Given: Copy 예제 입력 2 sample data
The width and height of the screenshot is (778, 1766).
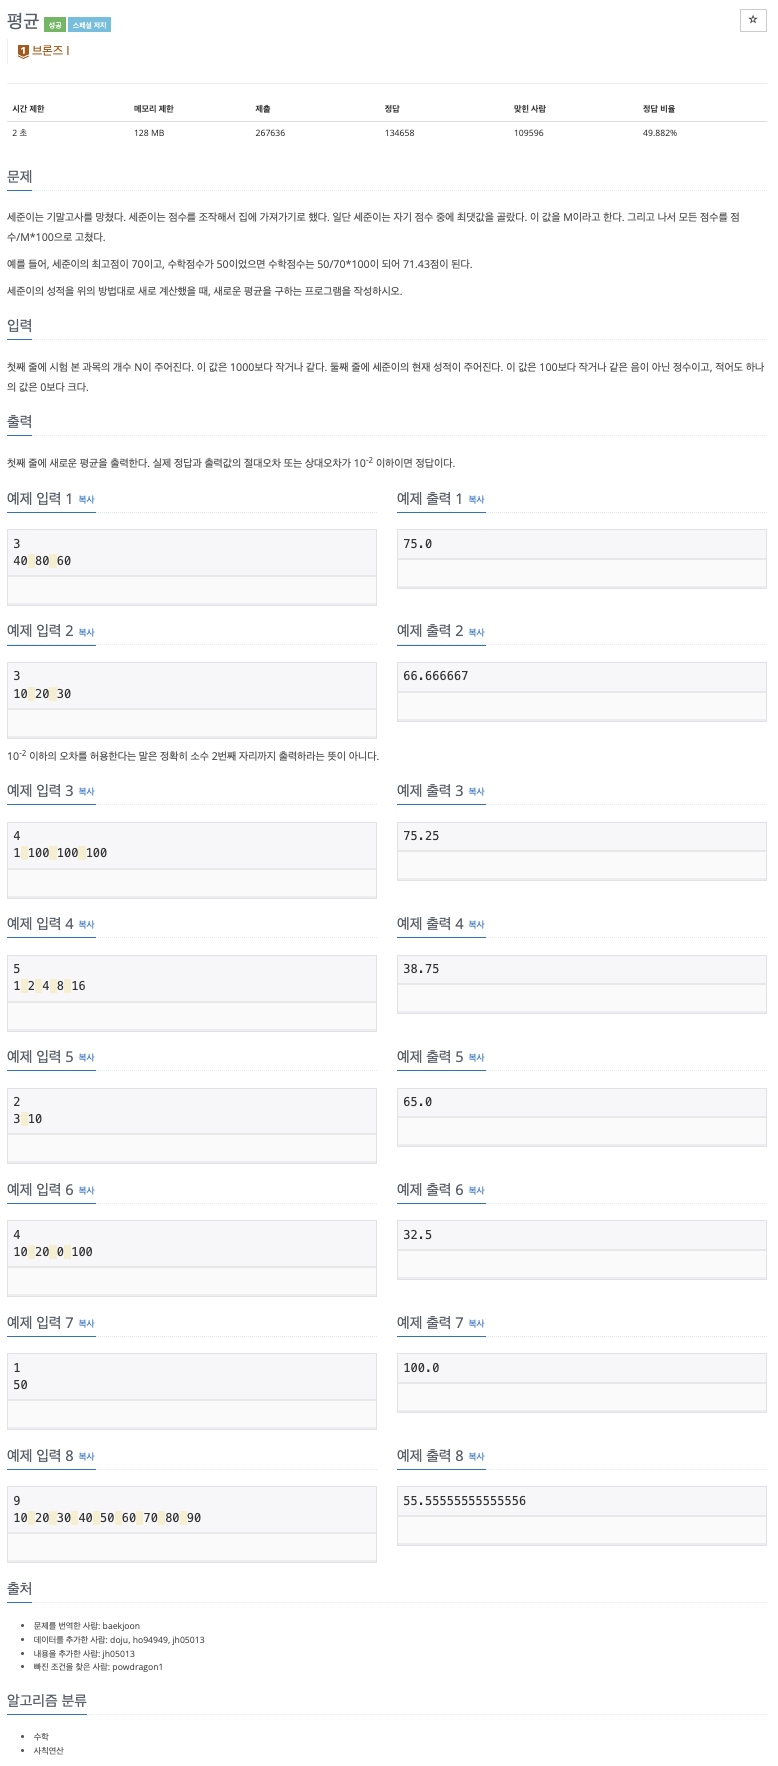Looking at the screenshot, I should coord(86,632).
